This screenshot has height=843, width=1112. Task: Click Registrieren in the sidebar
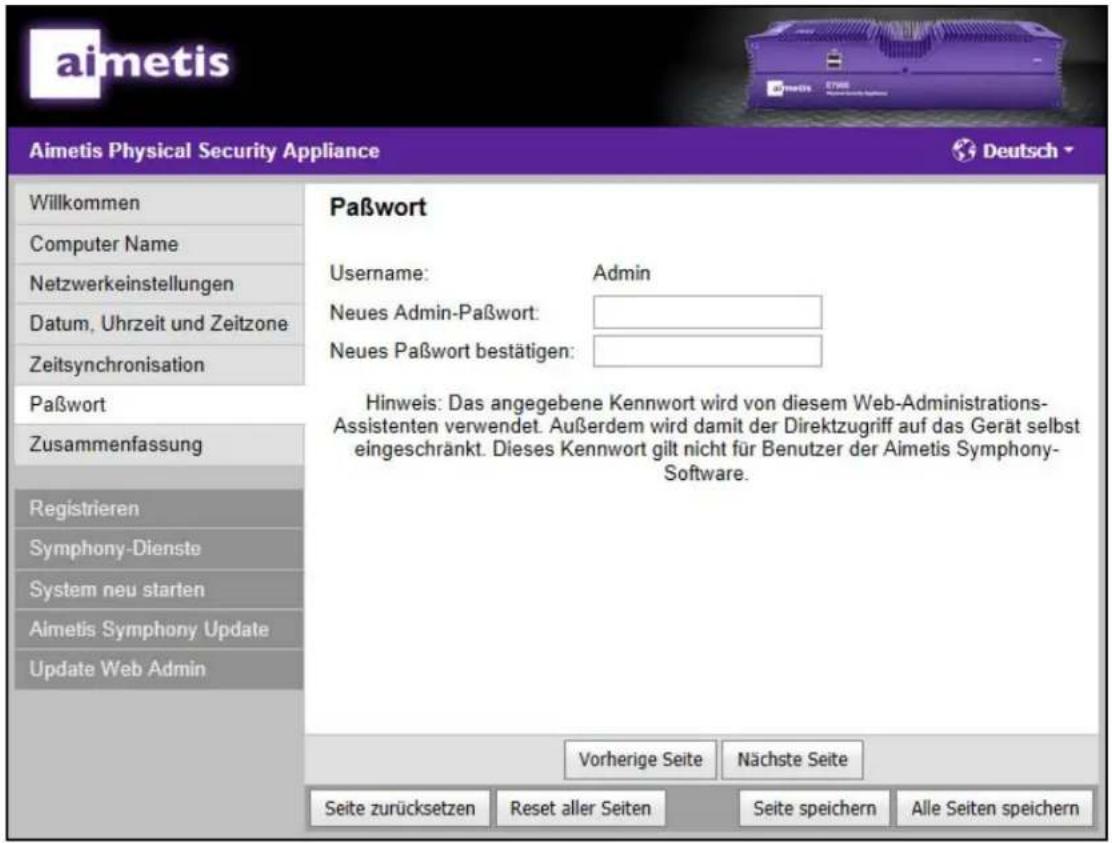pyautogui.click(x=159, y=508)
